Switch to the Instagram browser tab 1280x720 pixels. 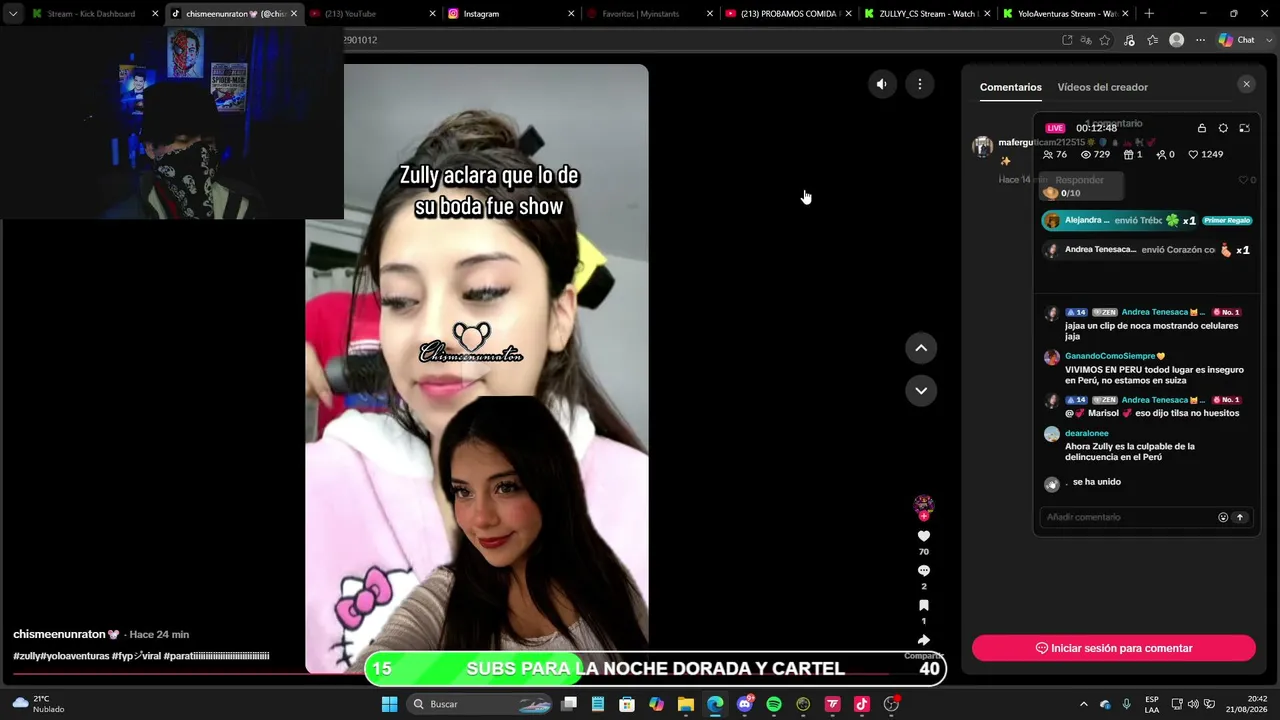[x=509, y=14]
